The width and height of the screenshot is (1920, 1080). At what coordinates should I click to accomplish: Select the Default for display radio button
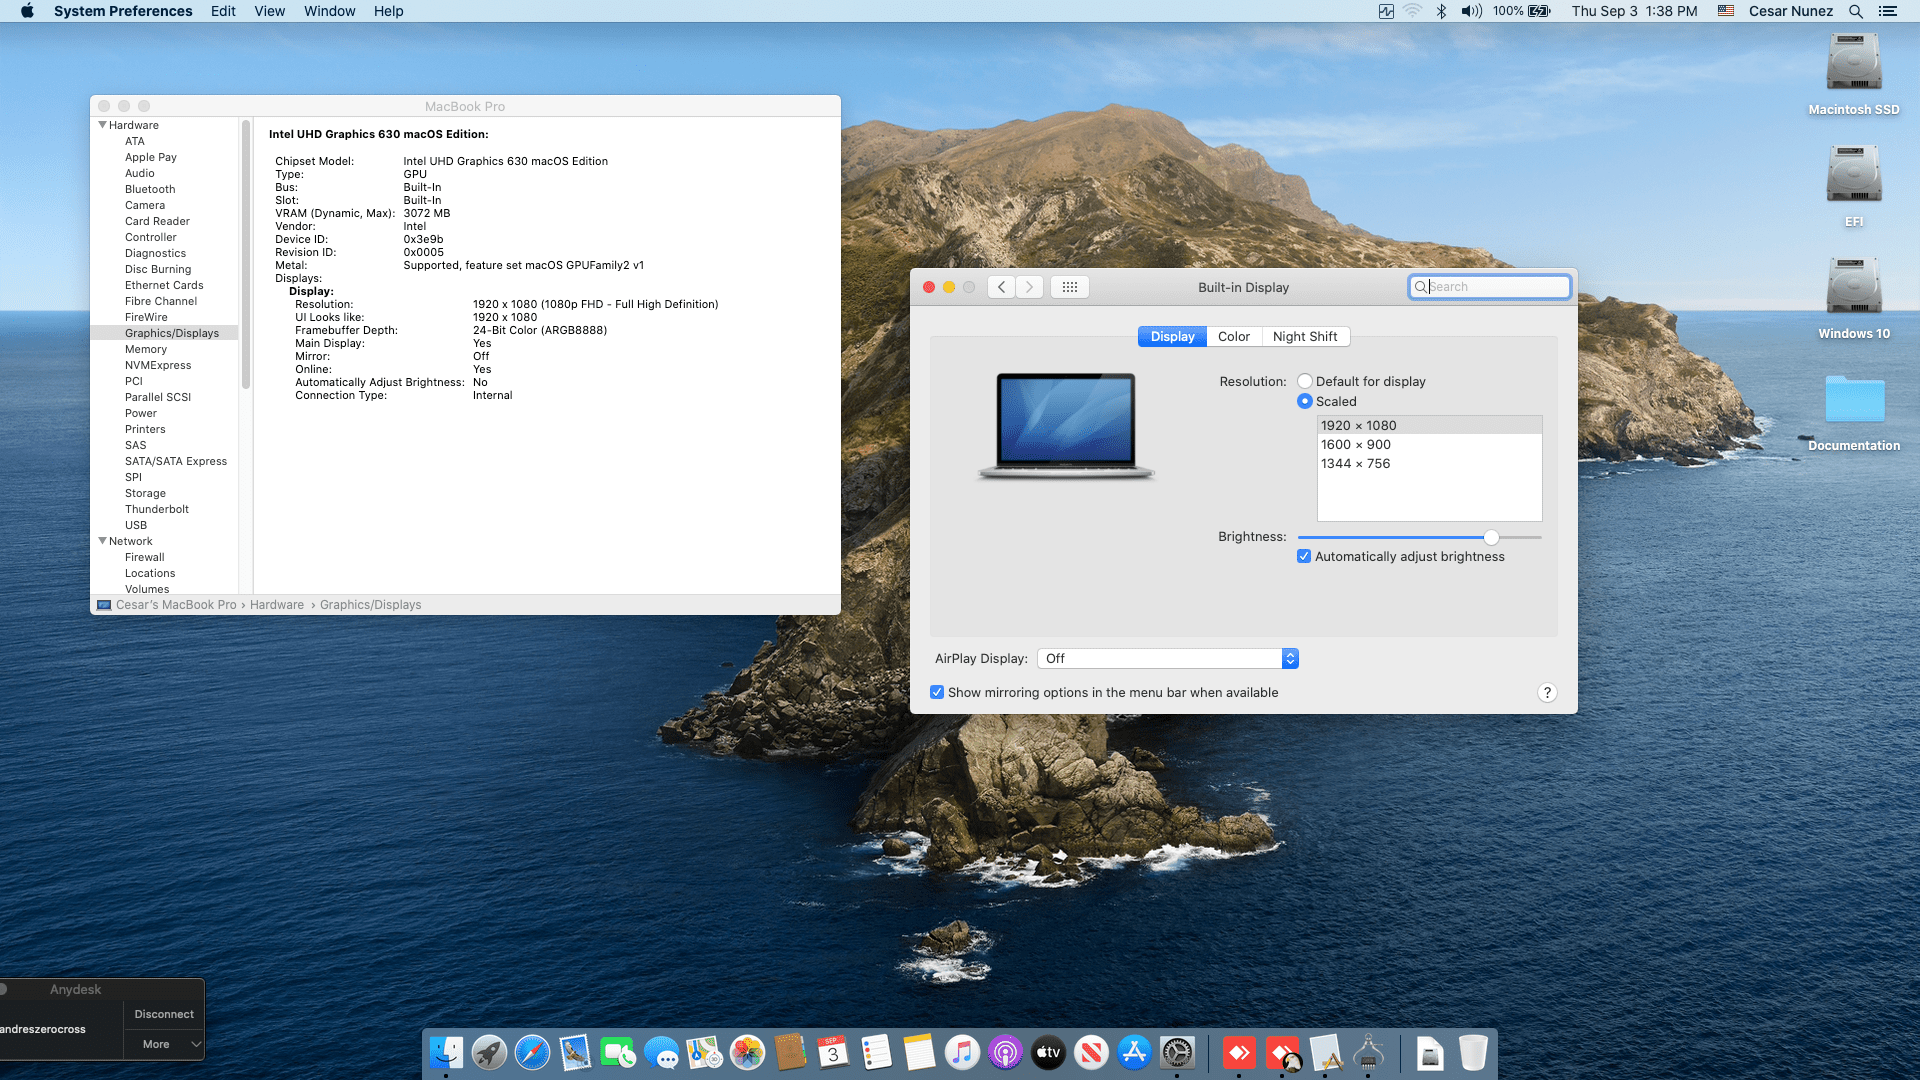click(1305, 381)
